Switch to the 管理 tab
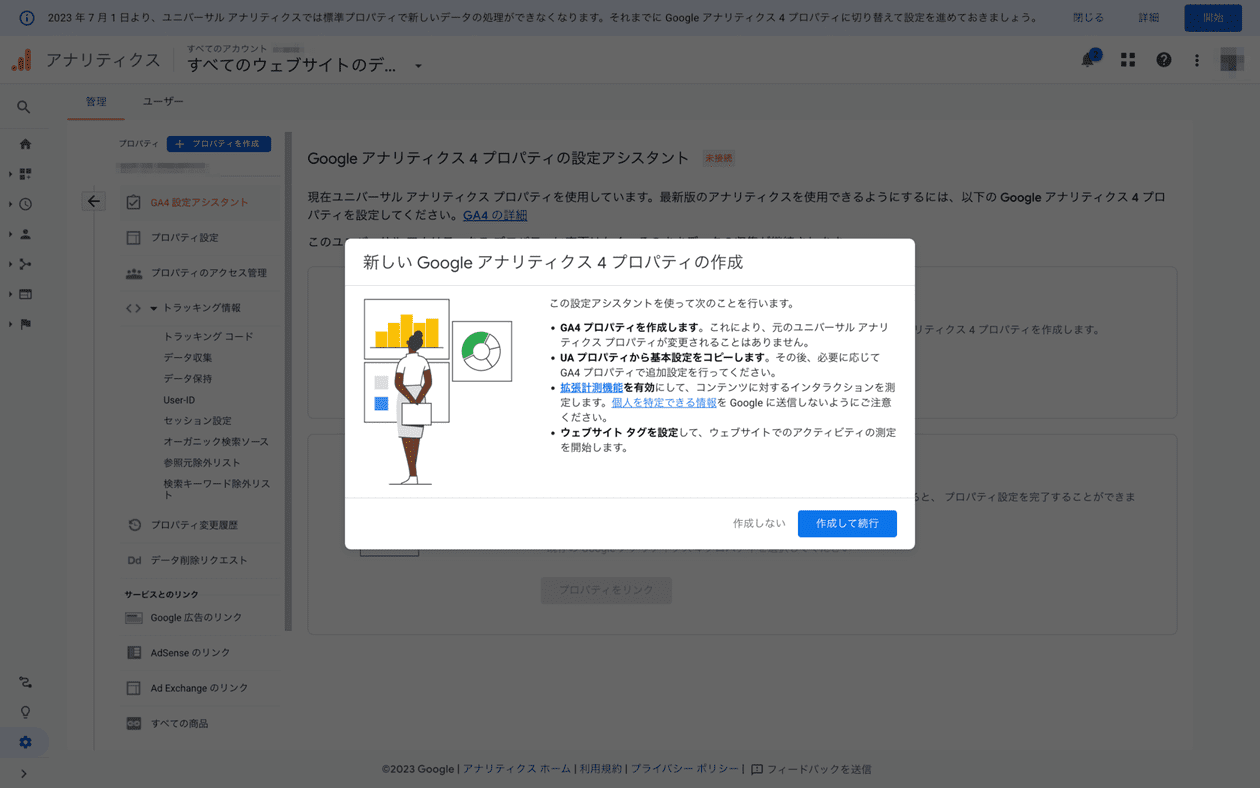The image size is (1260, 788). click(x=96, y=102)
